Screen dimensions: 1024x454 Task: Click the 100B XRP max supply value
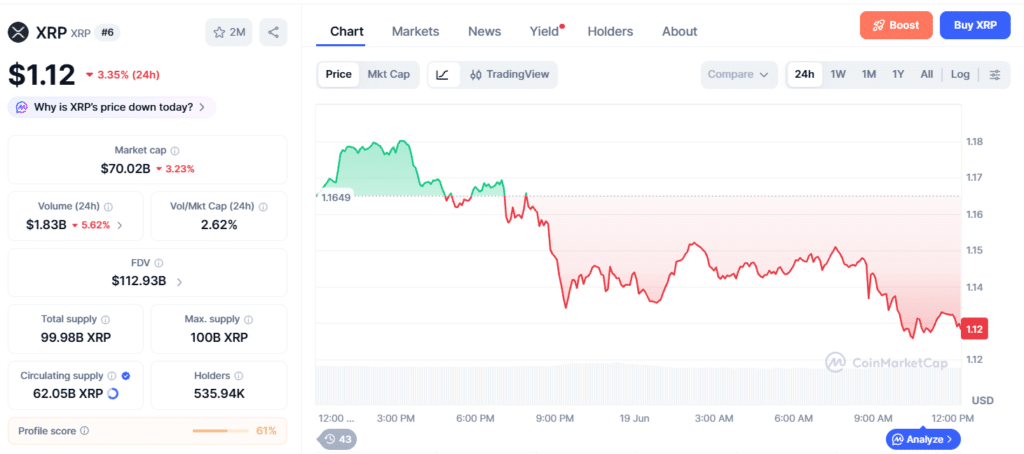click(219, 338)
